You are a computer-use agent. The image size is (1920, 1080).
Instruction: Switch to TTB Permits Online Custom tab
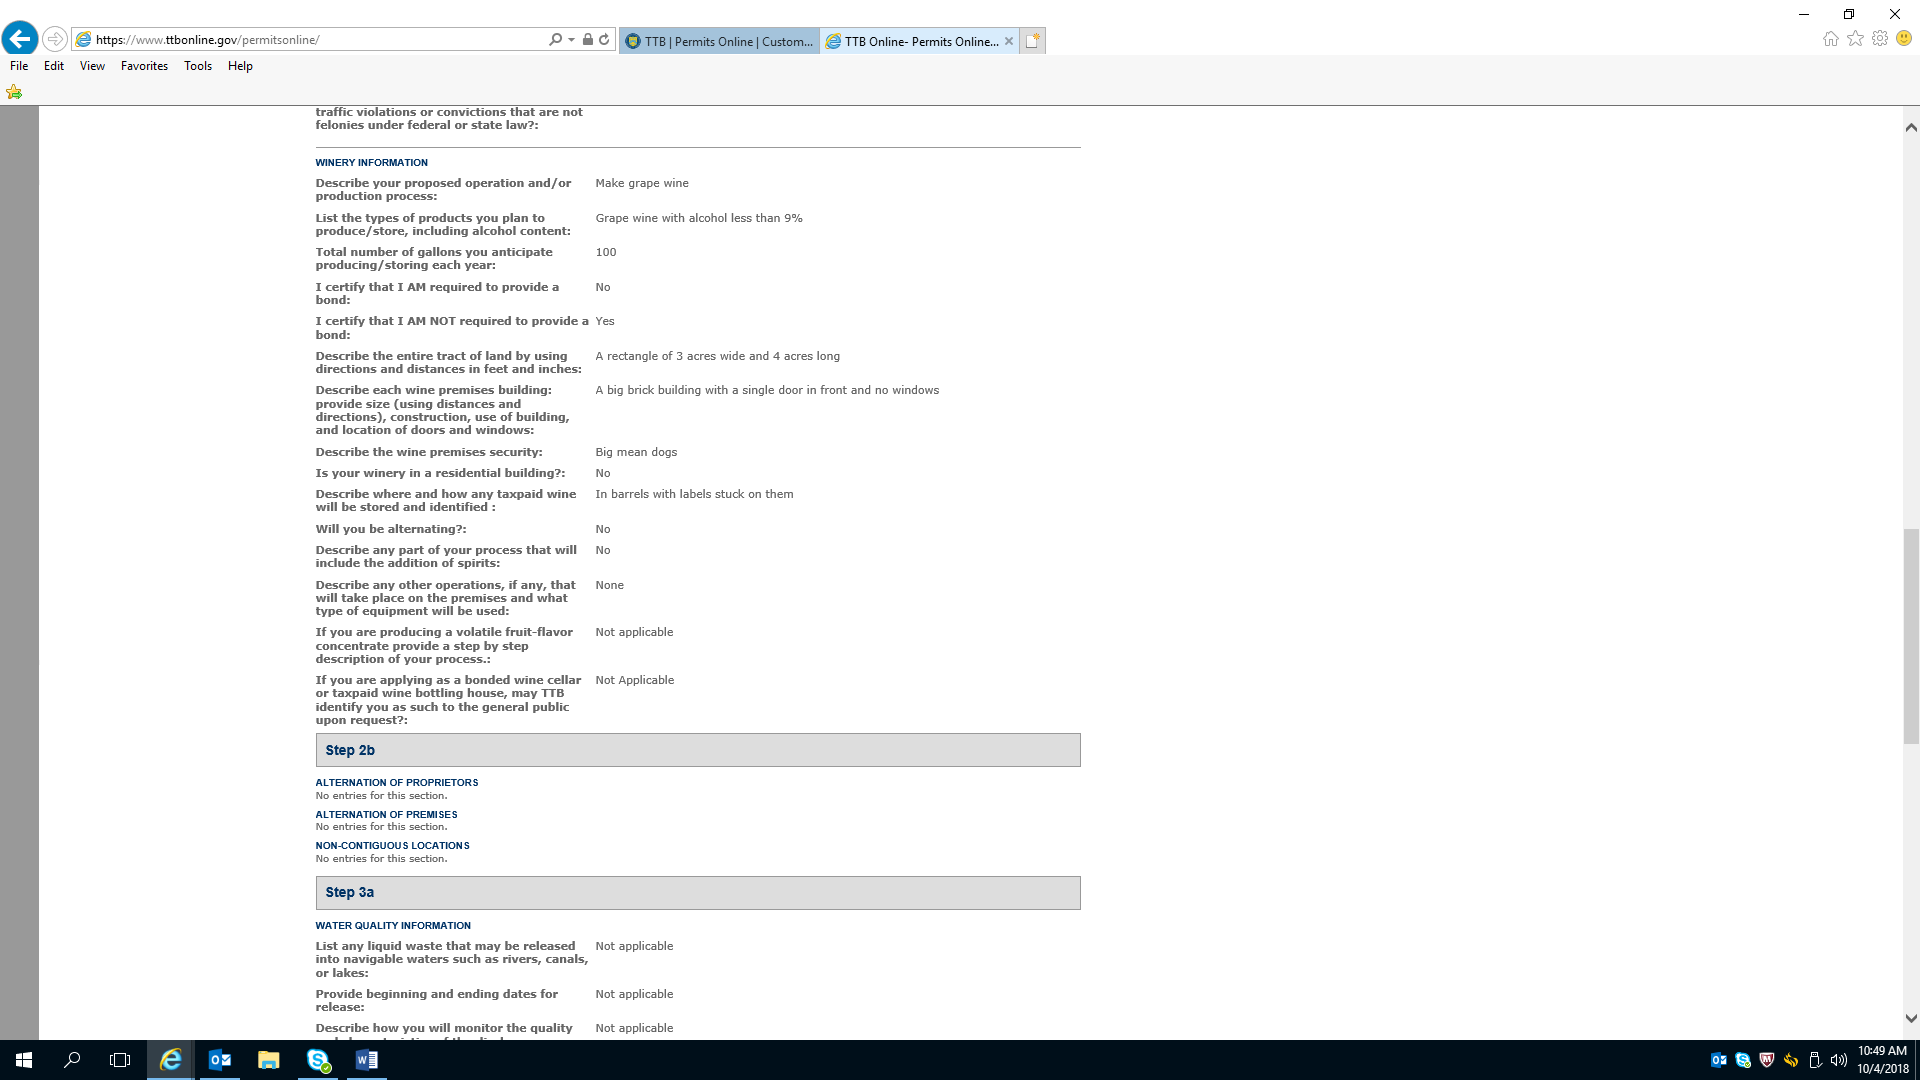(x=719, y=41)
